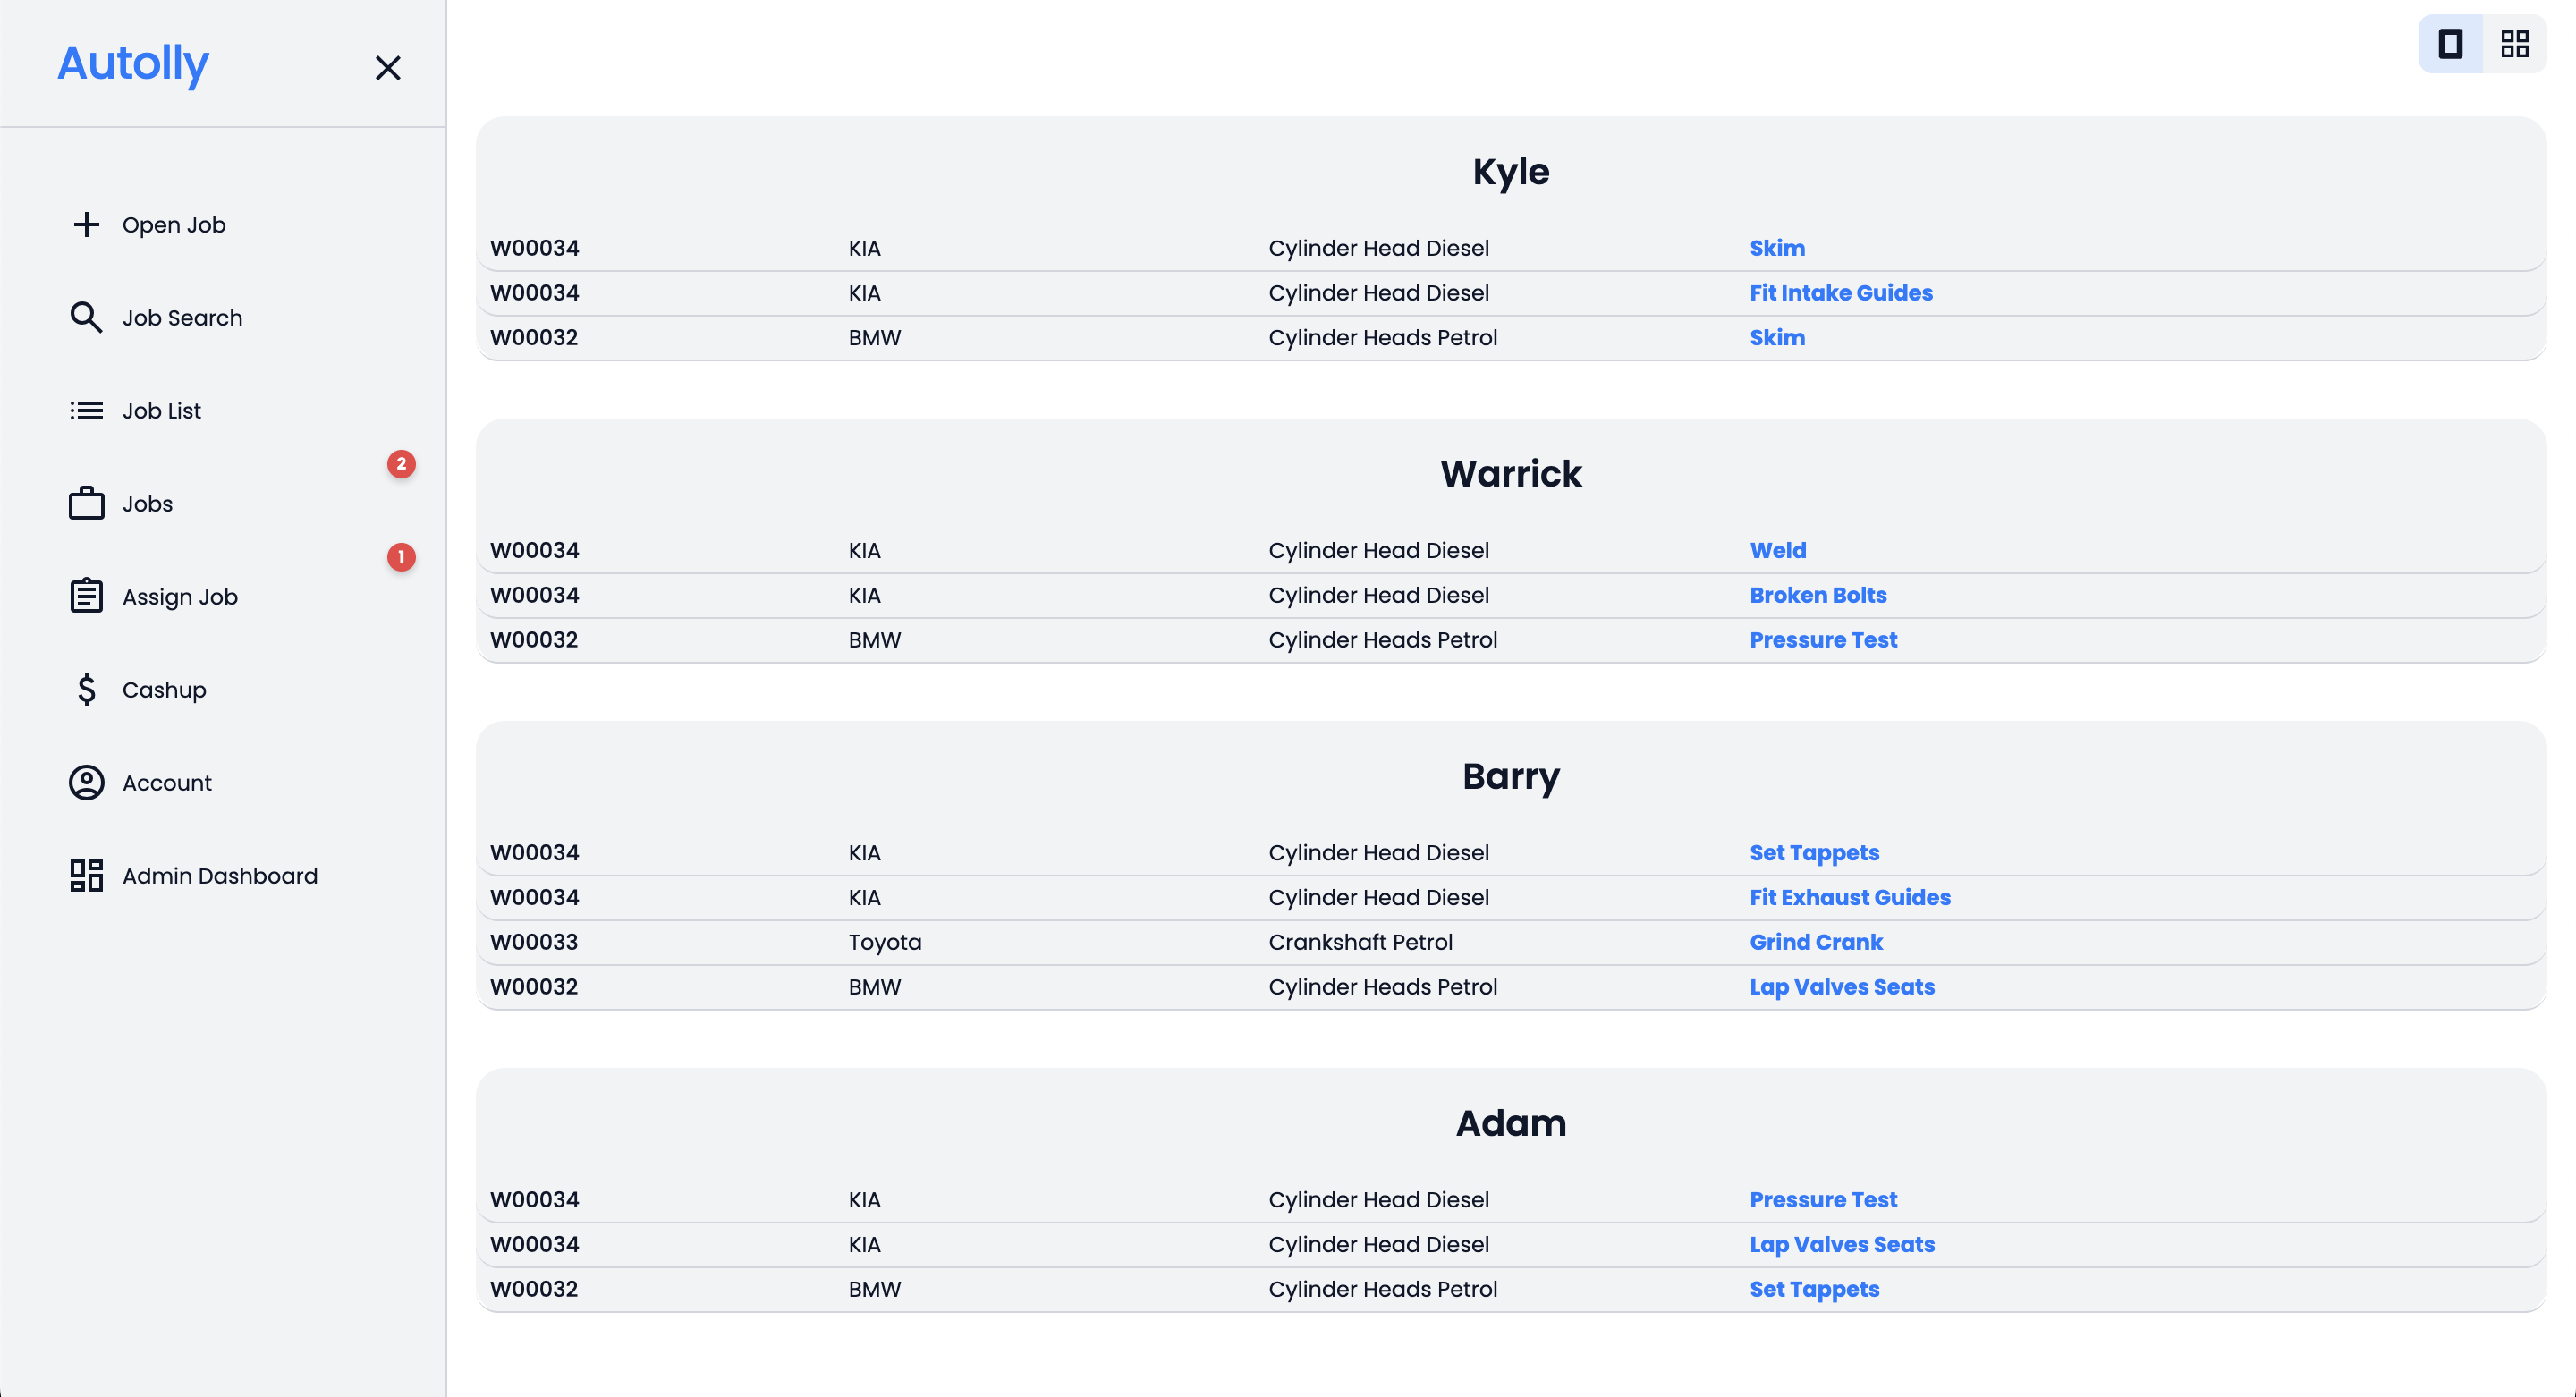This screenshot has height=1397, width=2576.
Task: Open Grind Crank under Barry
Action: (x=1816, y=941)
